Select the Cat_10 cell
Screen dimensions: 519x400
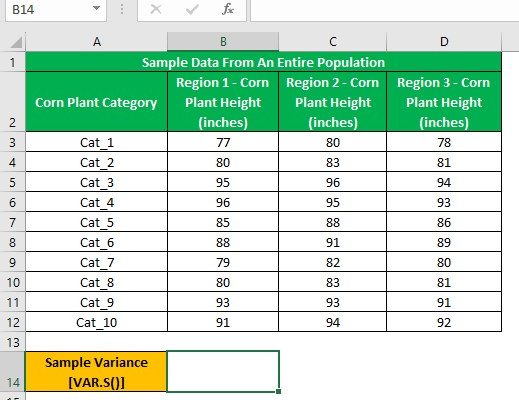coord(96,322)
